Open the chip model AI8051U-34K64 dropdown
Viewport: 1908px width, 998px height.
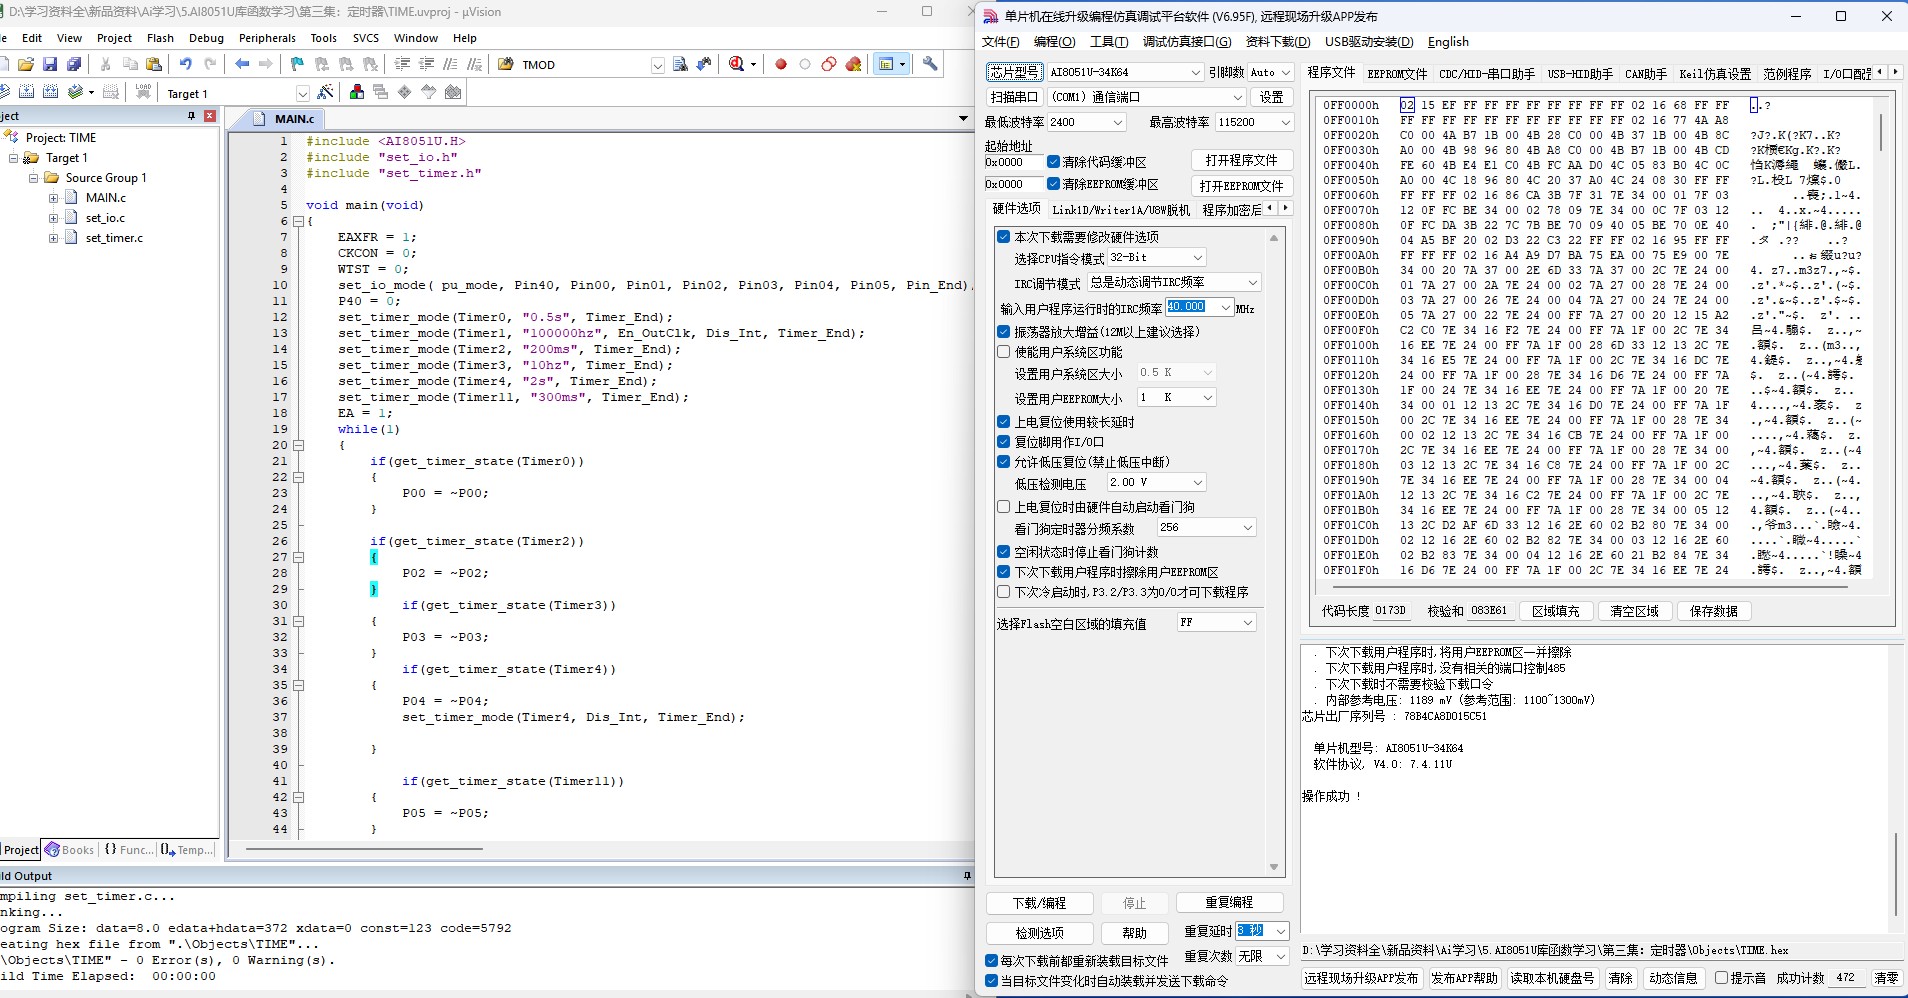(x=1125, y=72)
